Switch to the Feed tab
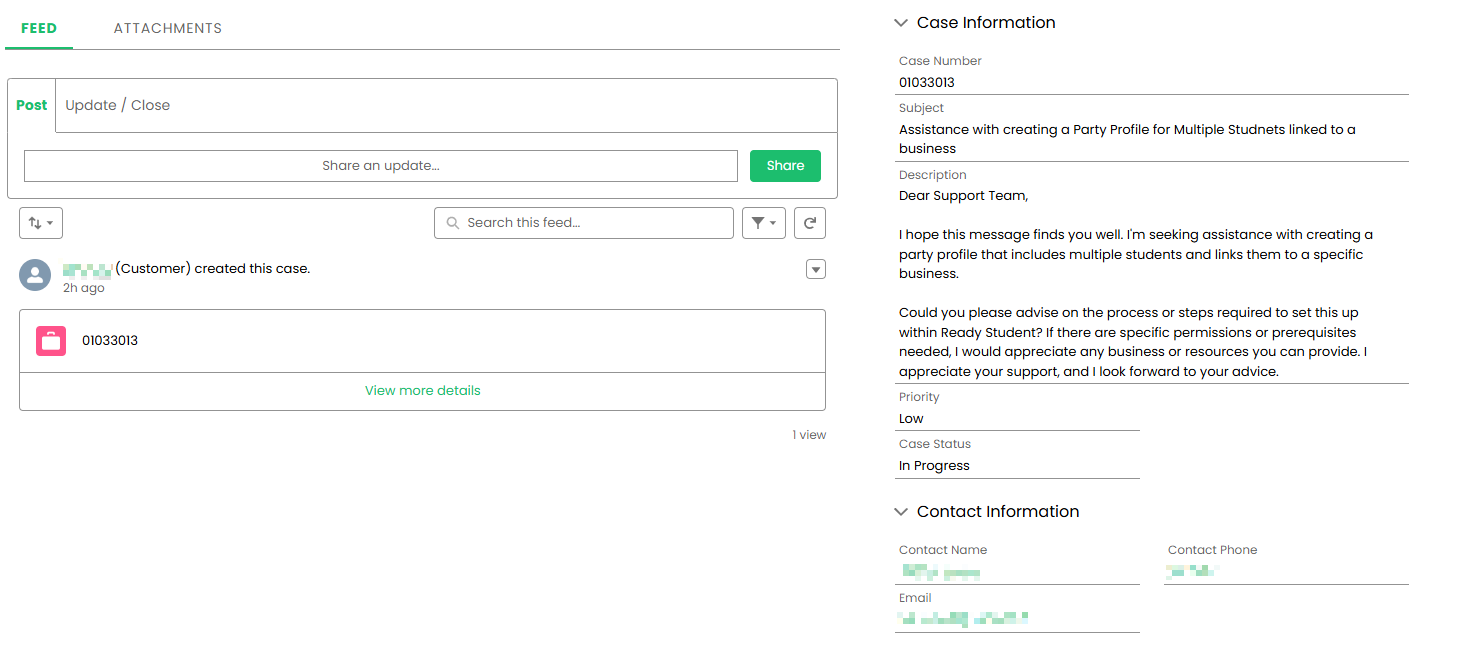 pyautogui.click(x=39, y=28)
